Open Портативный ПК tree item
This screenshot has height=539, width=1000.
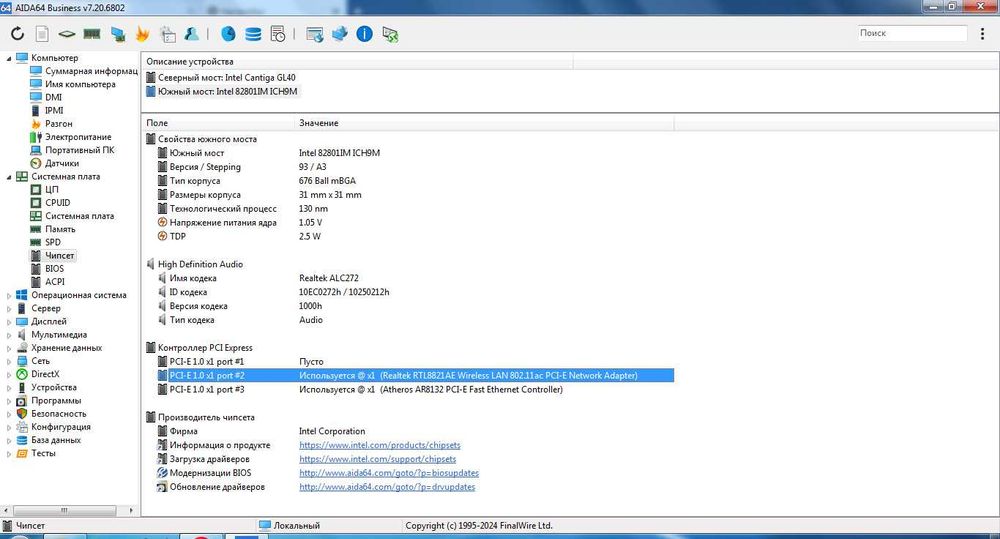click(72, 150)
